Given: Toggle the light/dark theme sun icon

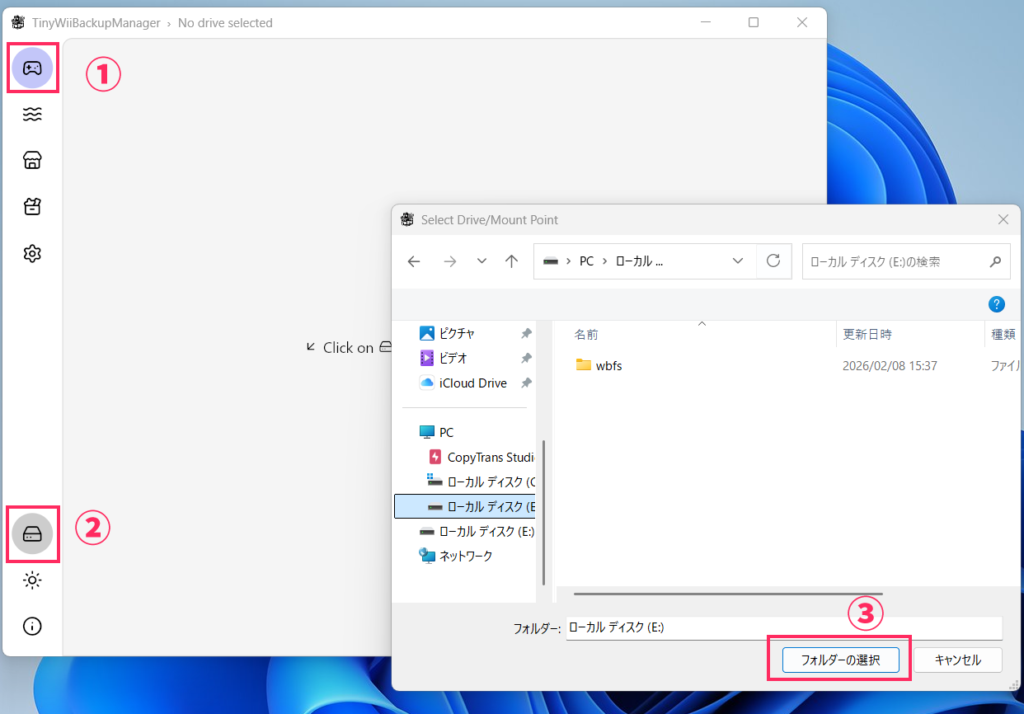Looking at the screenshot, I should [32, 580].
